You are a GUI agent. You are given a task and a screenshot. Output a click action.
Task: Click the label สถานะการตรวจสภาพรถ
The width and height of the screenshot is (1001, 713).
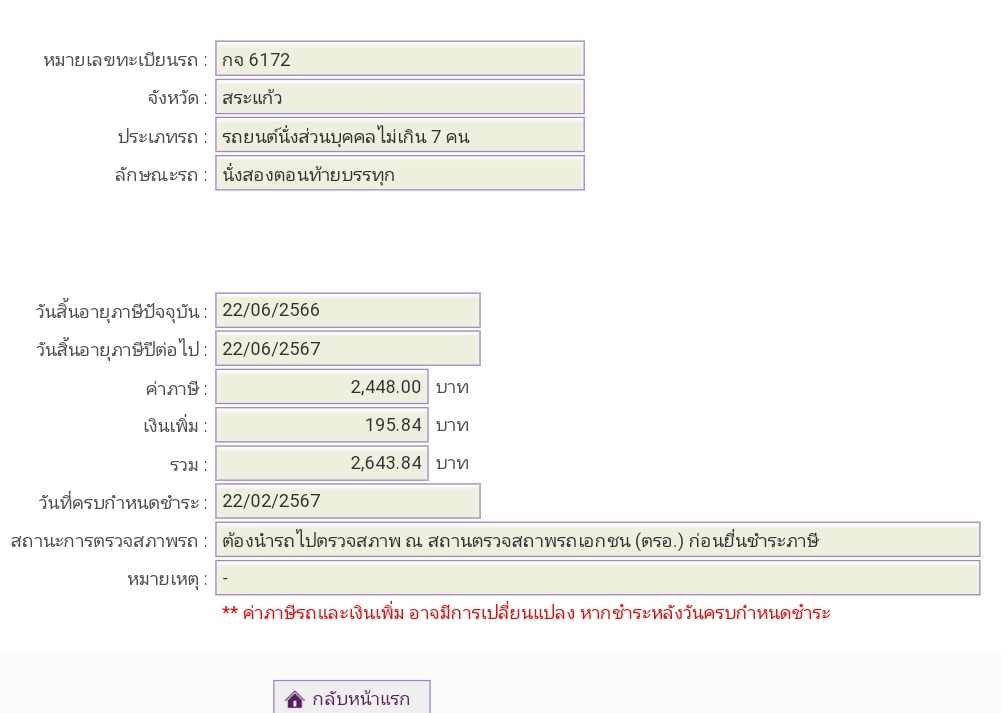point(109,541)
